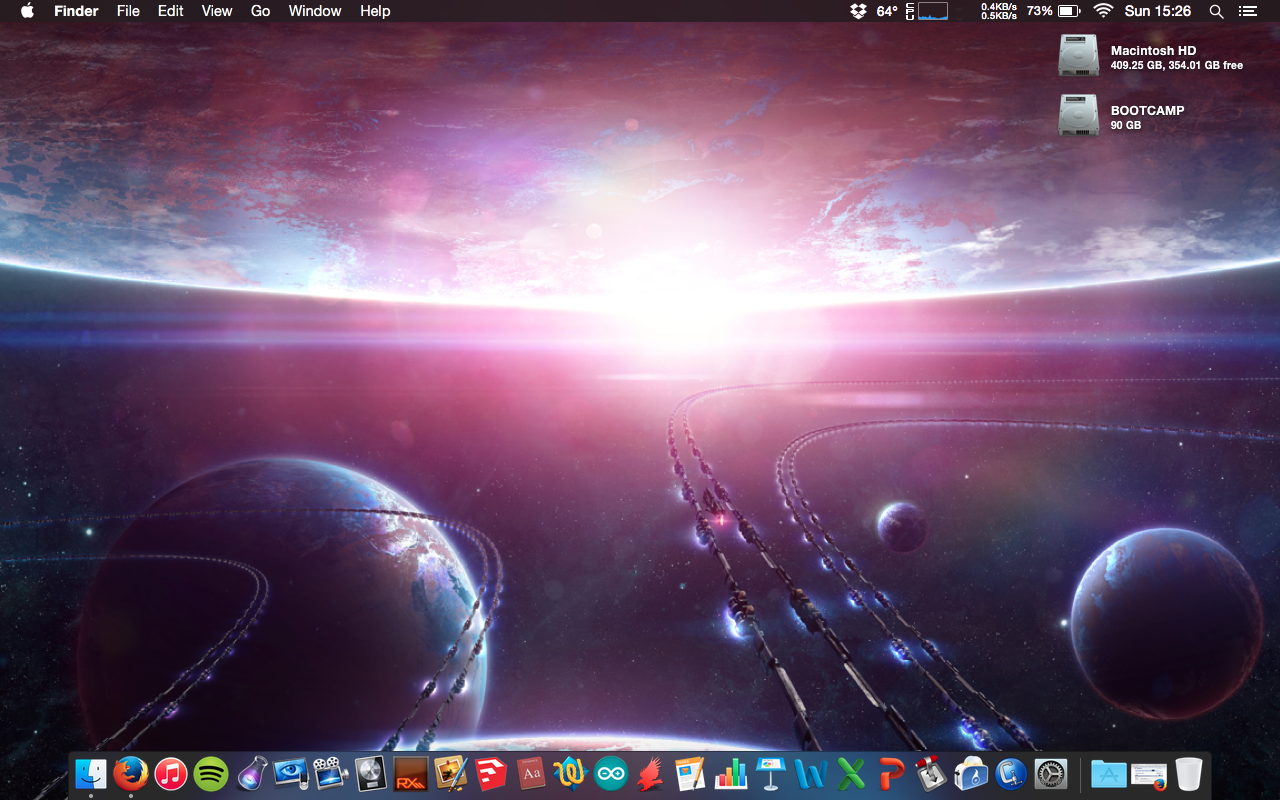
Task: Launch Keynote from the Dock
Action: [771, 773]
